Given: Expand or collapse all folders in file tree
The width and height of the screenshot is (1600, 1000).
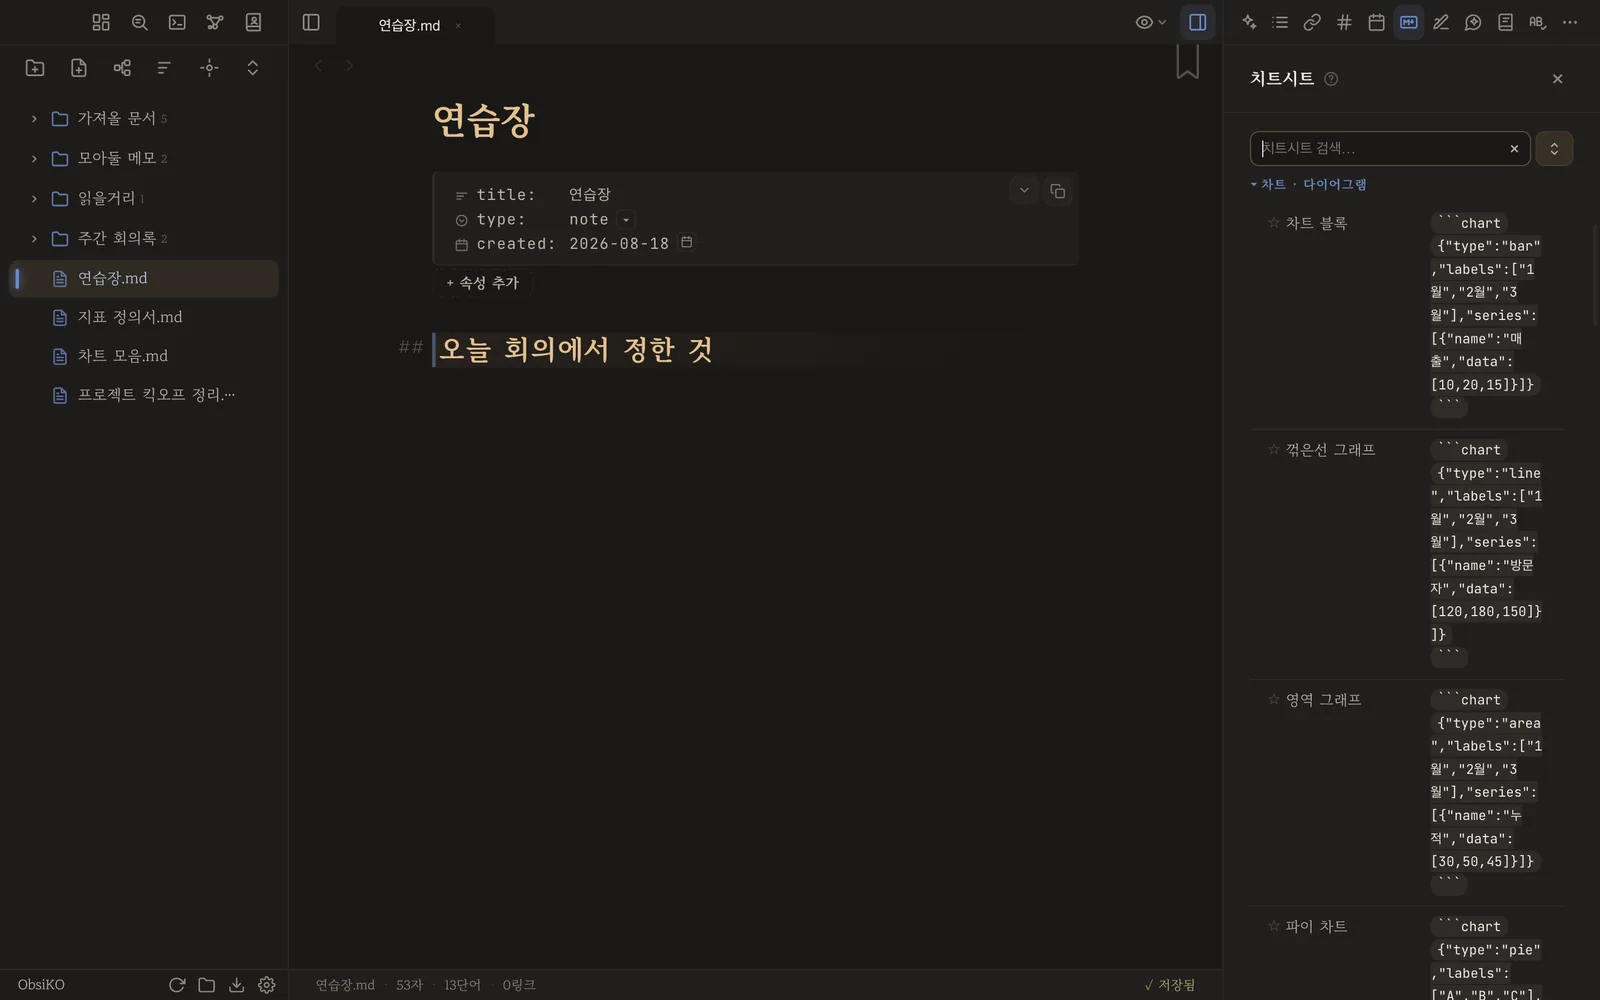Looking at the screenshot, I should tap(253, 68).
